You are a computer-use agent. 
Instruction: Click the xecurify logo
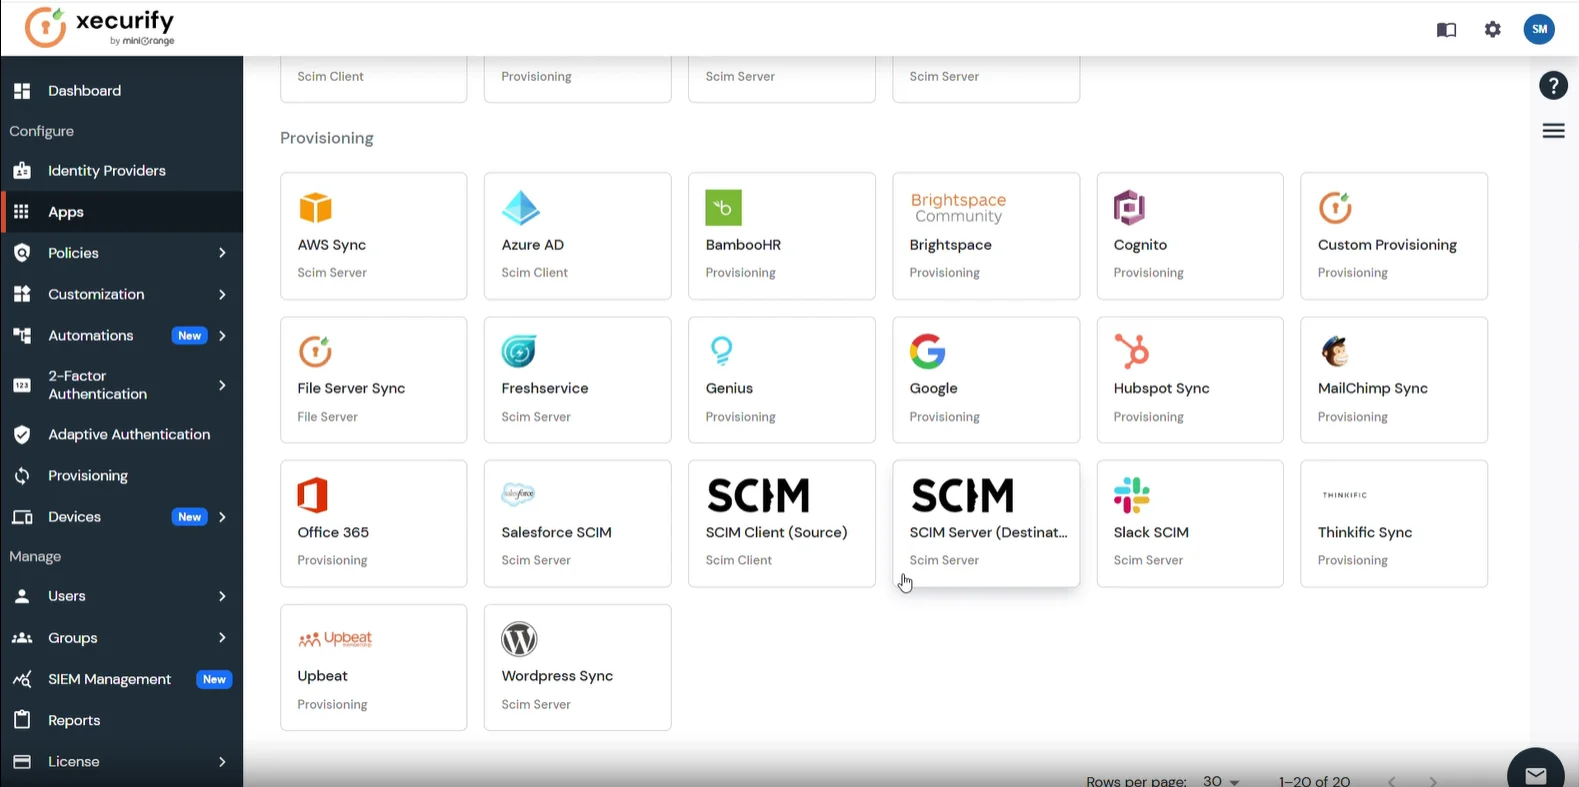pos(100,27)
